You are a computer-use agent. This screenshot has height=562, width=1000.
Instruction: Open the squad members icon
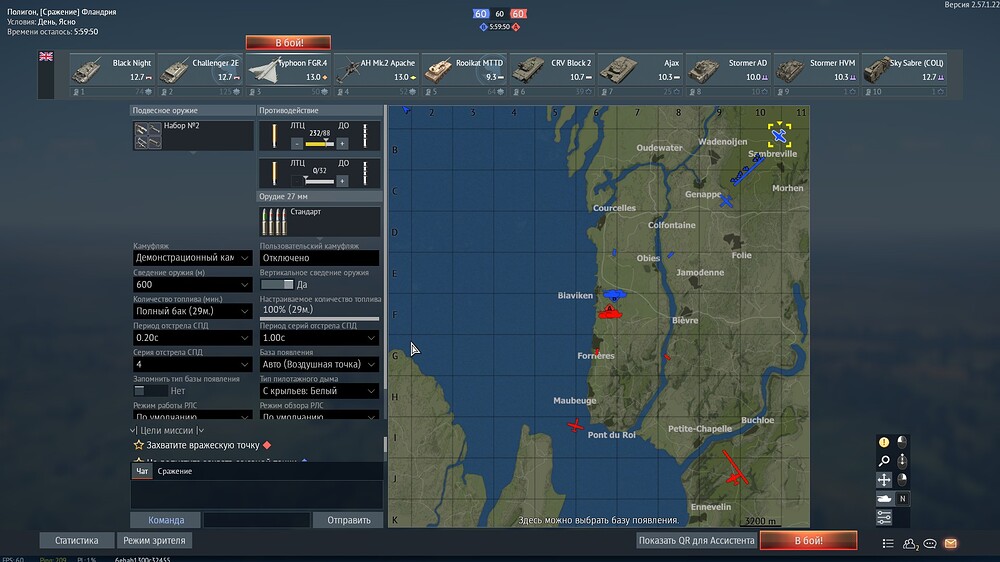[910, 544]
